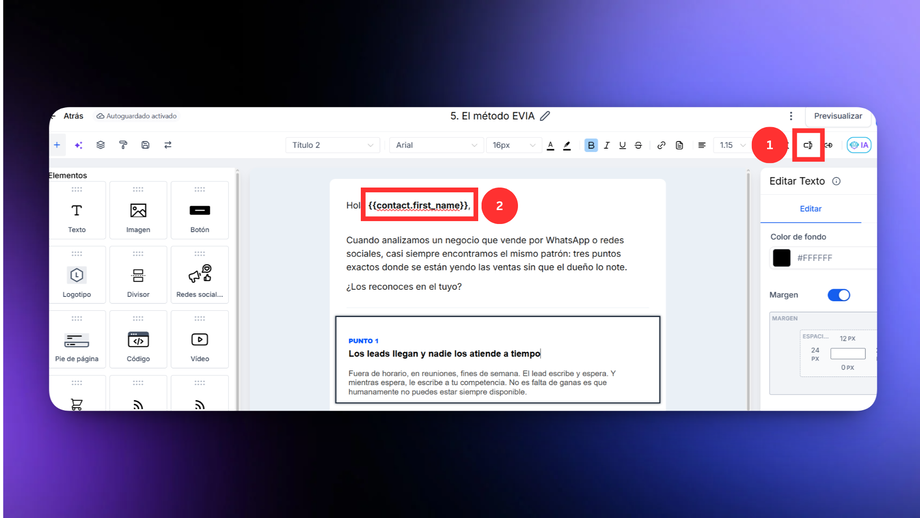The height and width of the screenshot is (518, 920).
Task: Click the canvas vertical scrollbar
Action: pyautogui.click(x=748, y=290)
